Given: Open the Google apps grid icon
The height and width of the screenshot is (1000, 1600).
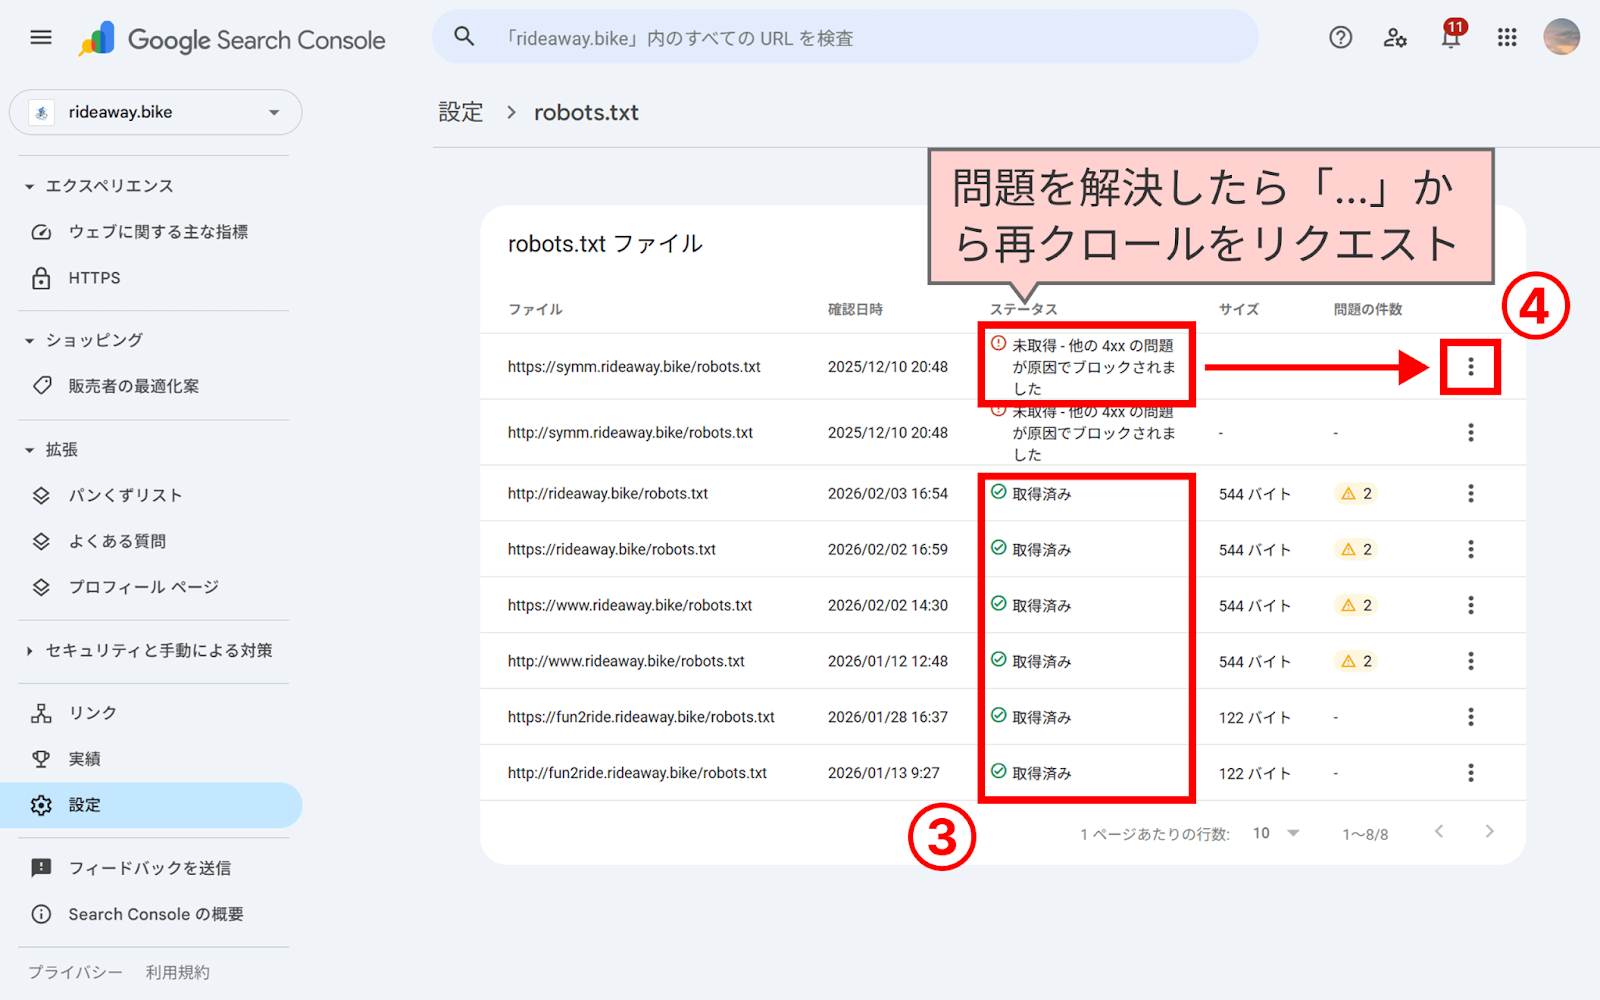Looking at the screenshot, I should point(1506,37).
